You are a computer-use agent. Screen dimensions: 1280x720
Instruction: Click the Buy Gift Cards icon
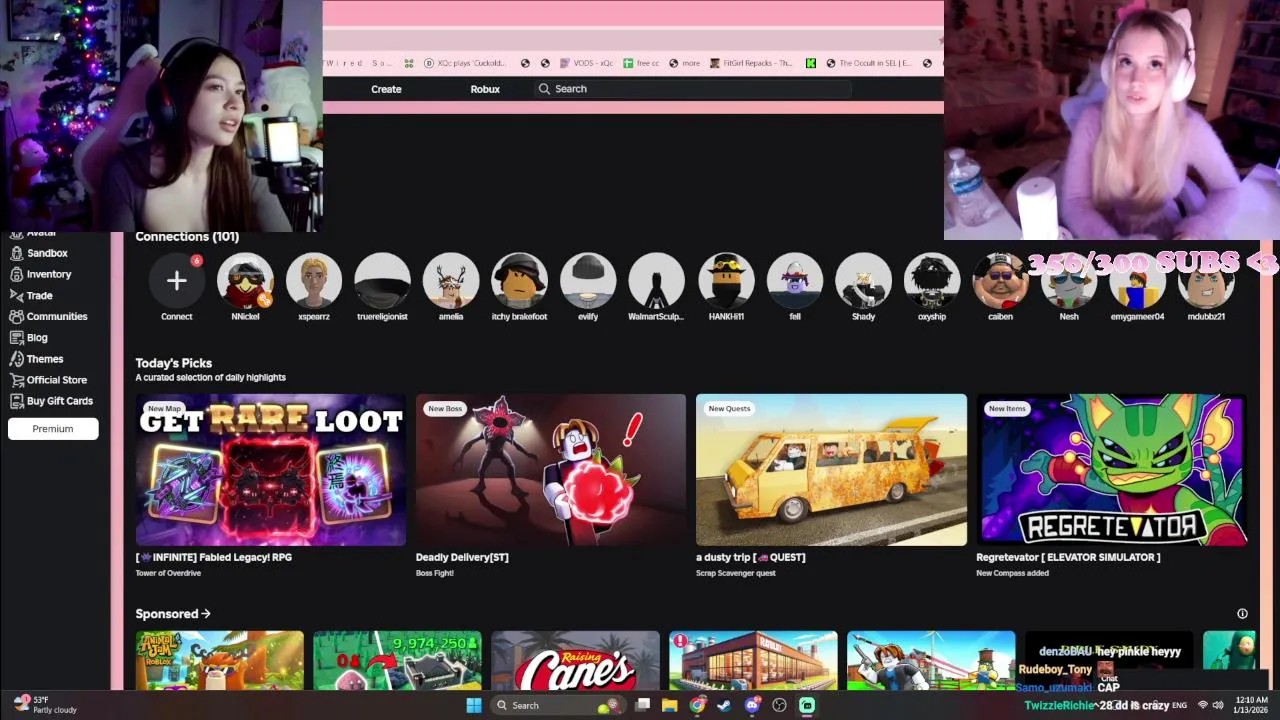click(x=16, y=401)
